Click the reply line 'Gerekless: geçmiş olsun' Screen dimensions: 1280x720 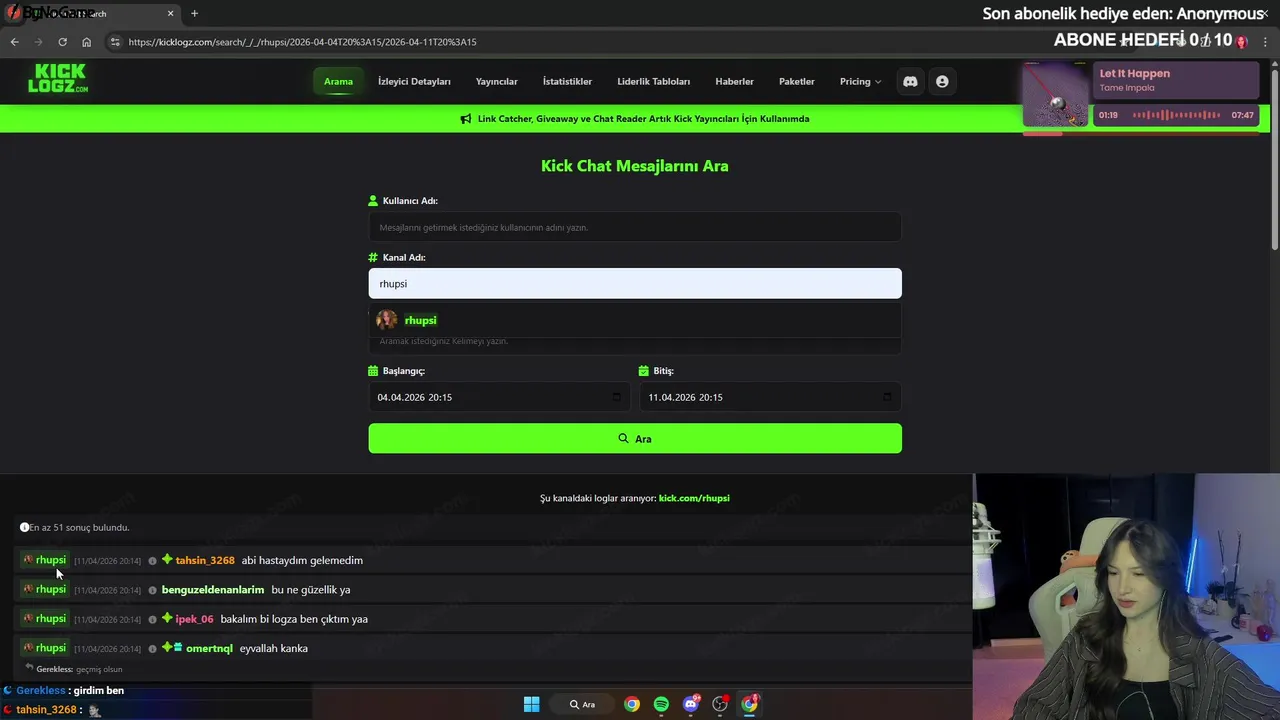pos(79,669)
